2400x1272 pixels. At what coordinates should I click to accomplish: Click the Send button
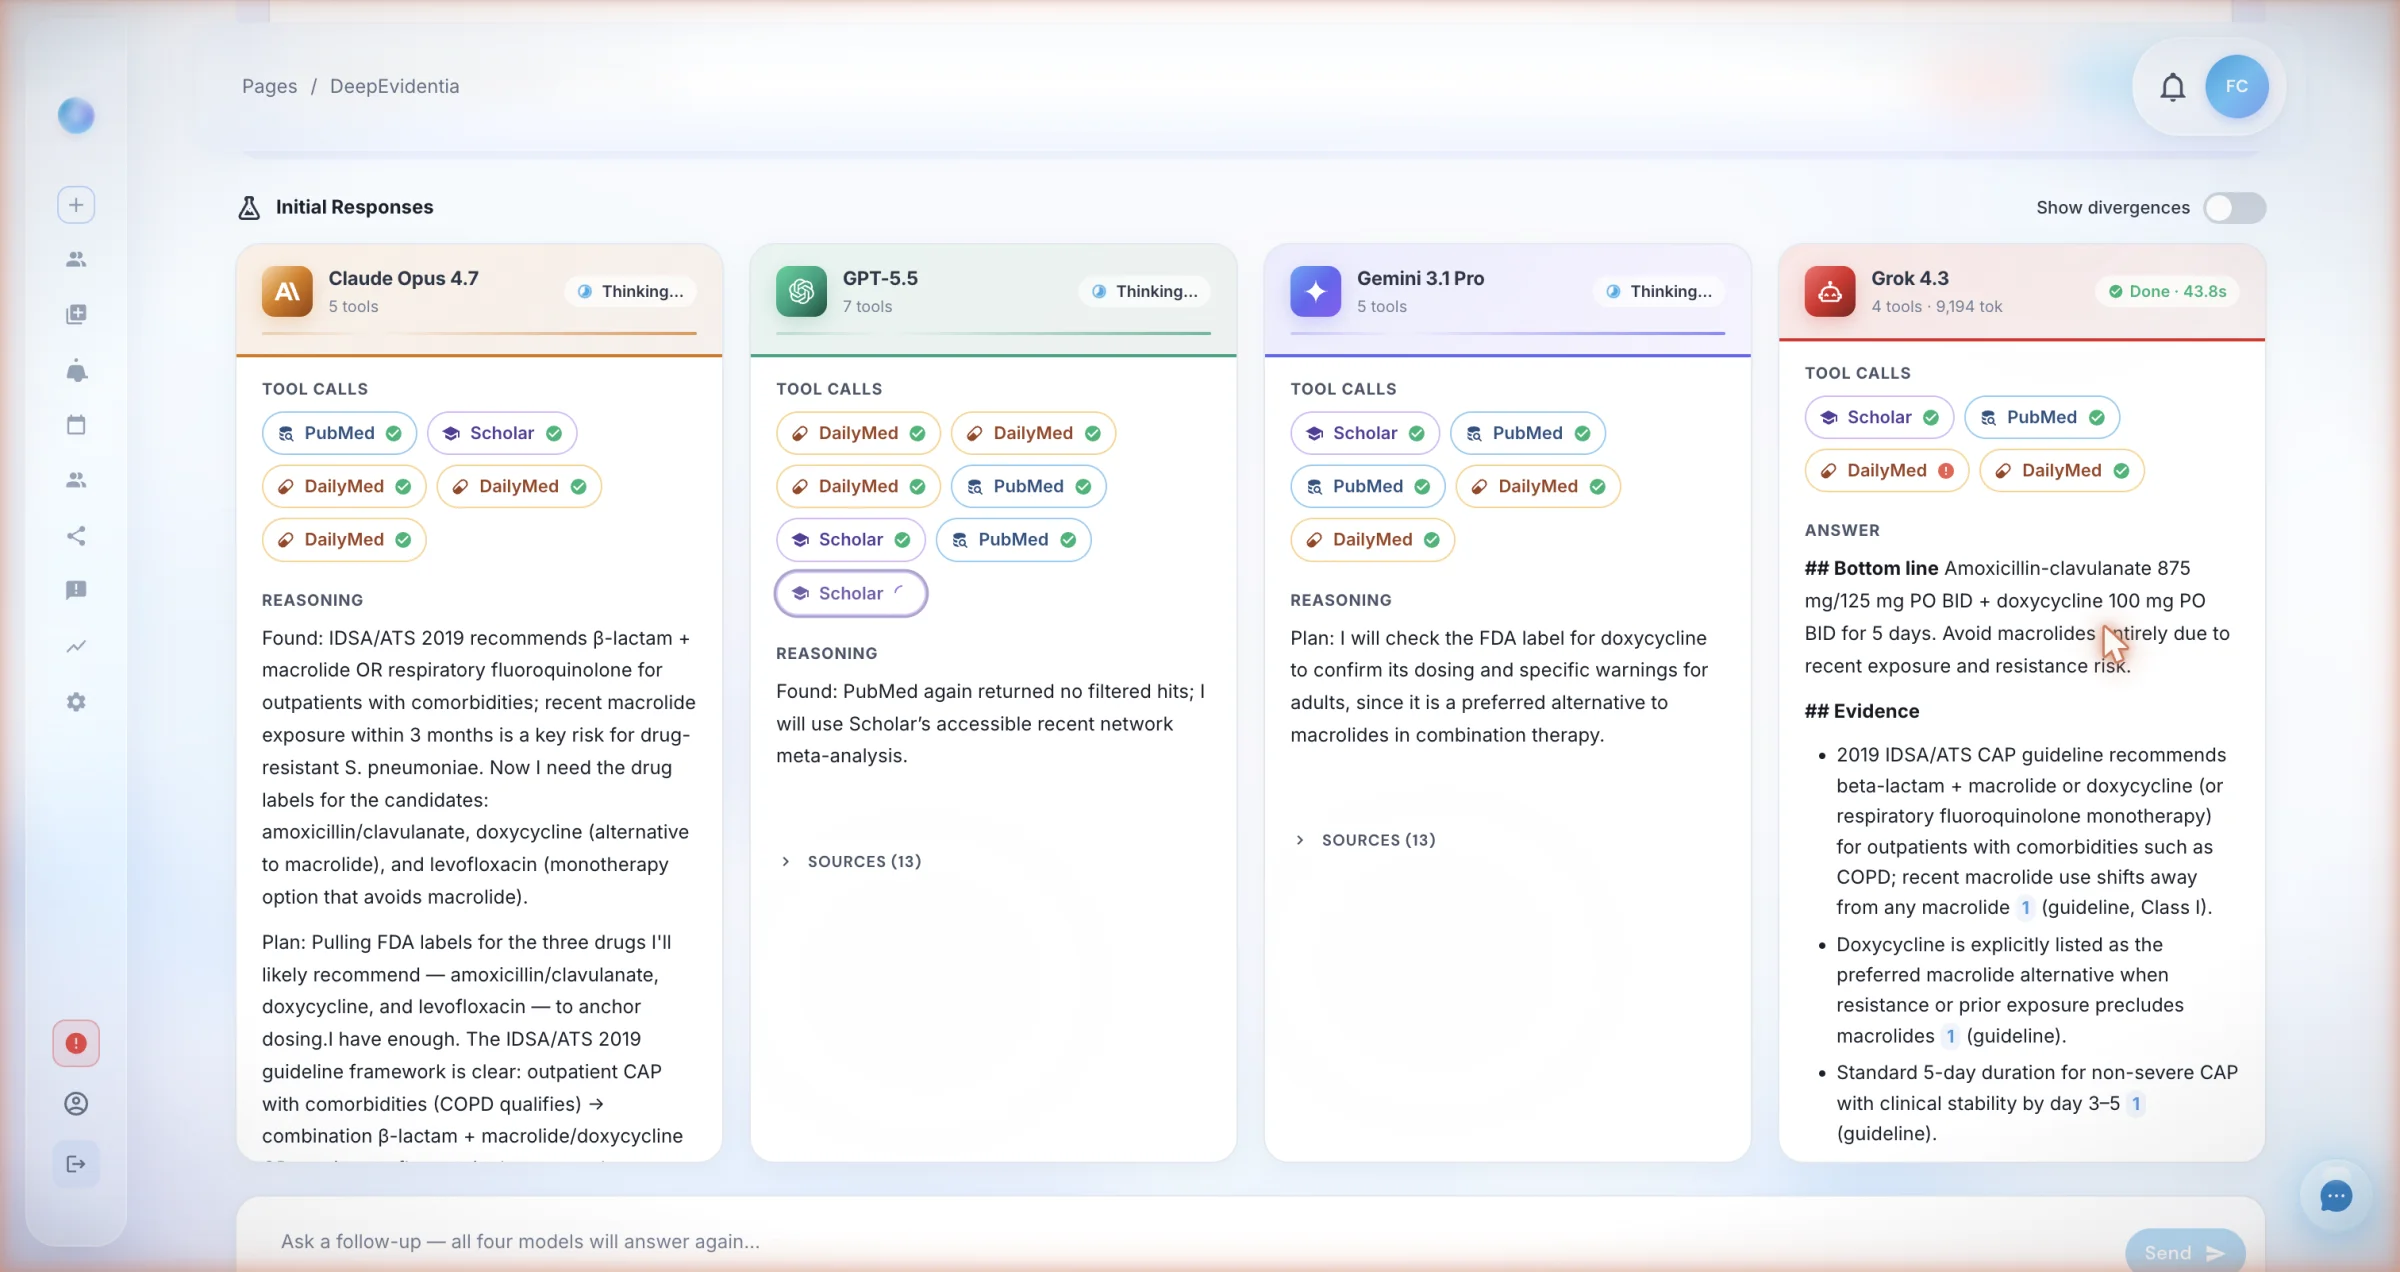[x=2185, y=1252]
